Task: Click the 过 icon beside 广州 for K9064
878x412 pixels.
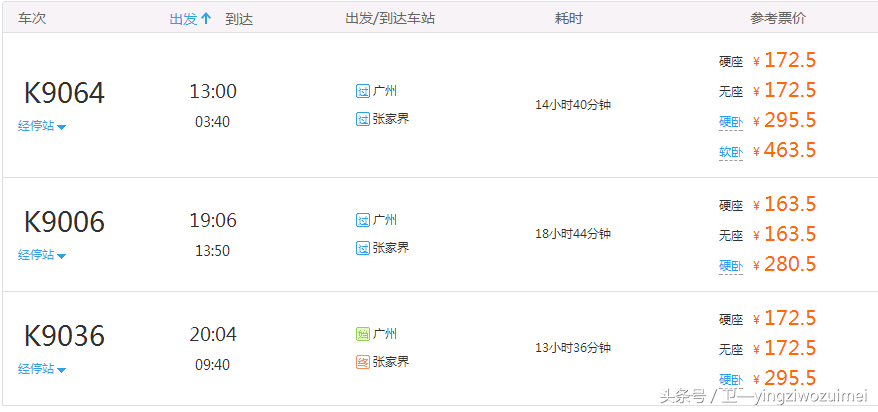Action: point(363,91)
